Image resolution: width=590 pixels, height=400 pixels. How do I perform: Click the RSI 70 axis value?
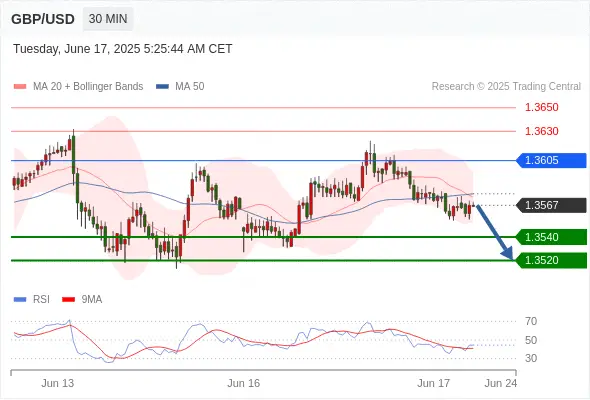[531, 321]
